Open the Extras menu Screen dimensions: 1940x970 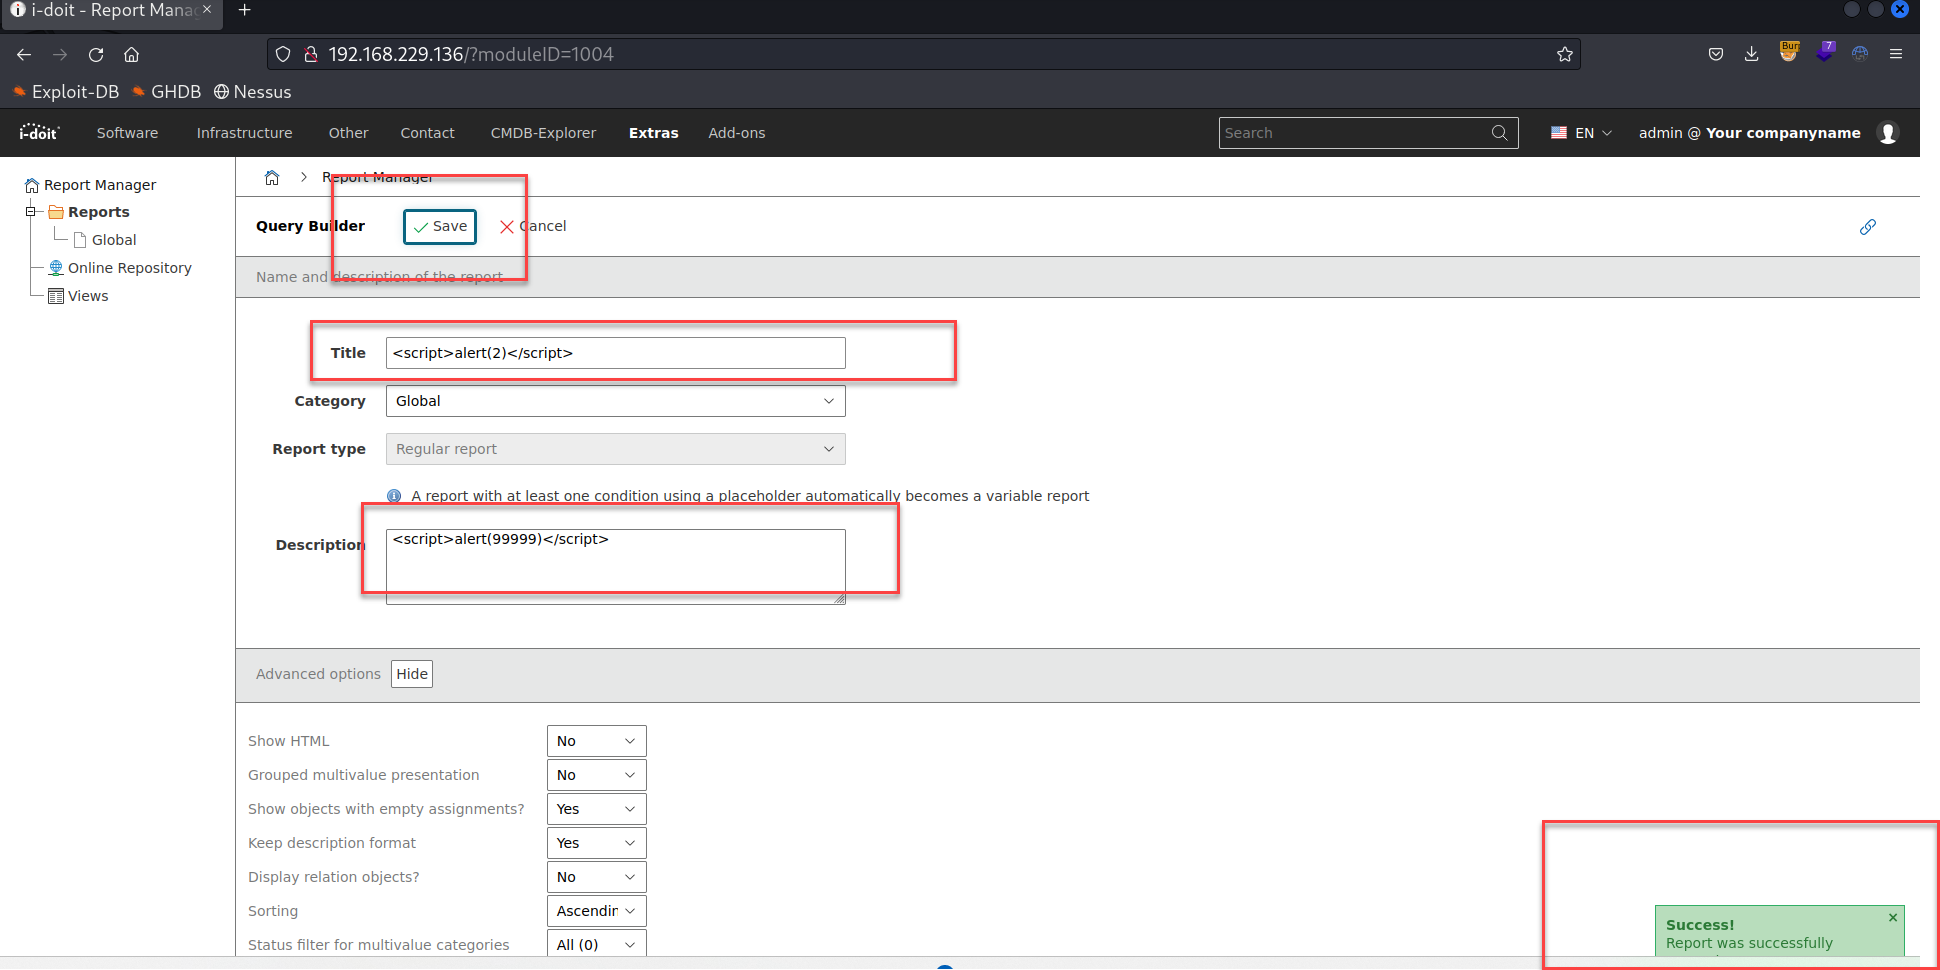click(x=654, y=133)
